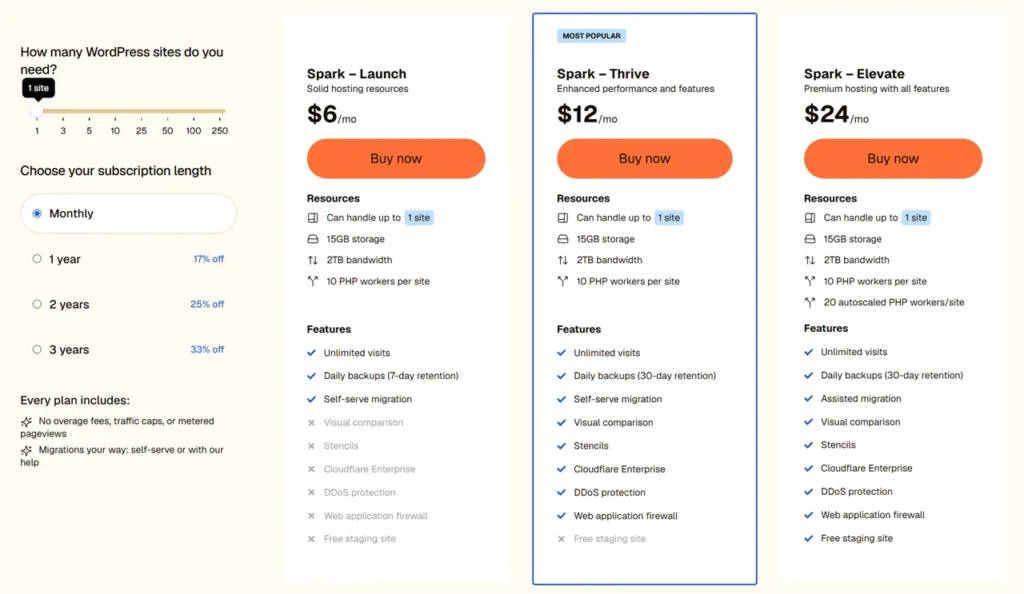Viewport: 1024px width, 594px height.
Task: Click the checkmark beside Cloudflare Enterprise in Elevate
Action: [x=808, y=468]
